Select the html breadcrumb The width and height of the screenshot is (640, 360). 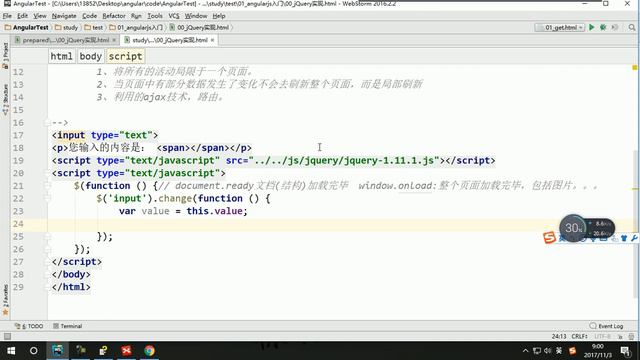(x=62, y=56)
